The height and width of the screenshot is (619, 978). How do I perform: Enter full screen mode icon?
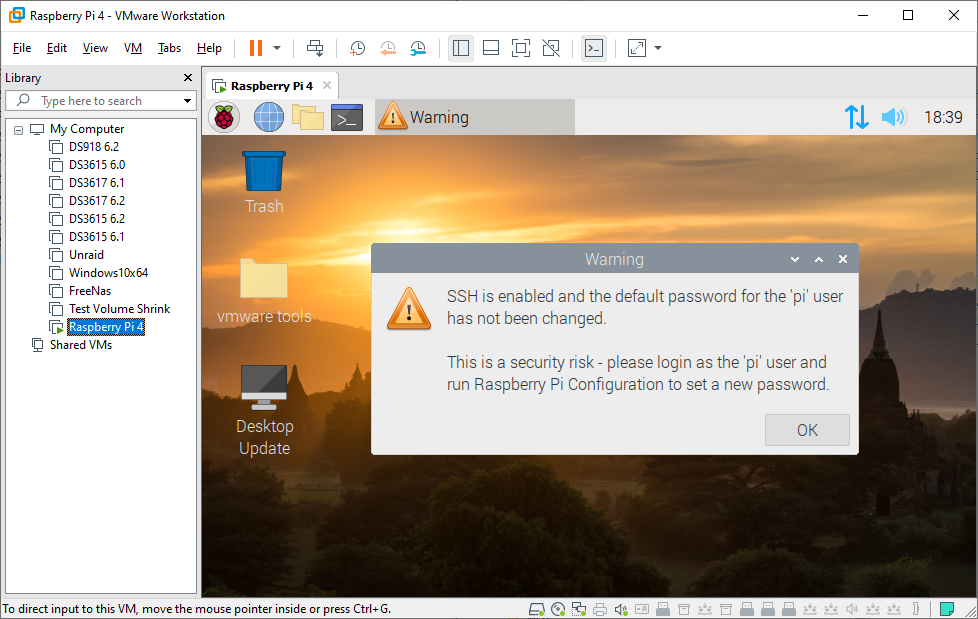pos(521,48)
